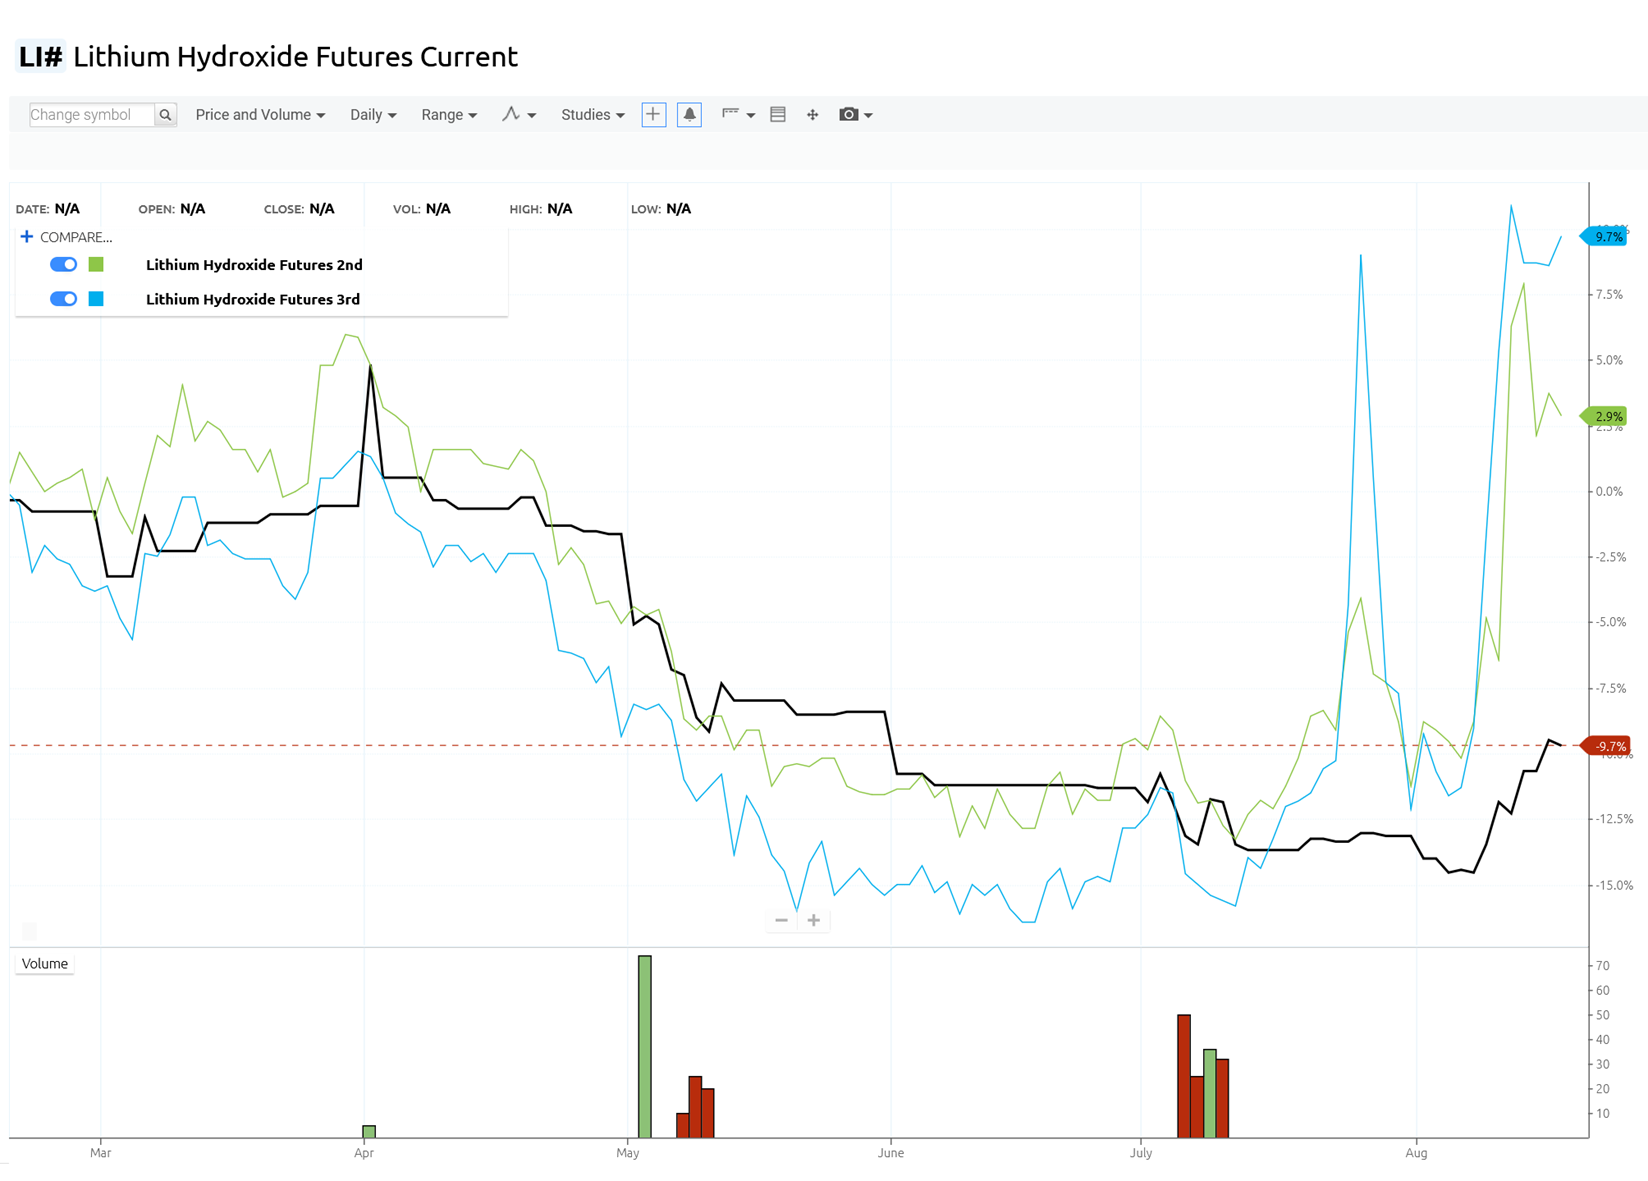This screenshot has height=1181, width=1648.
Task: Click the symbol search magnifier icon
Action: [x=166, y=115]
